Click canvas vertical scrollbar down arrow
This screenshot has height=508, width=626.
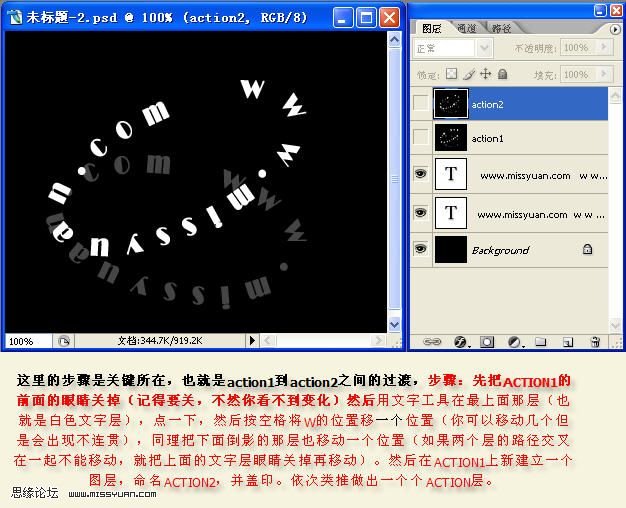click(x=394, y=324)
